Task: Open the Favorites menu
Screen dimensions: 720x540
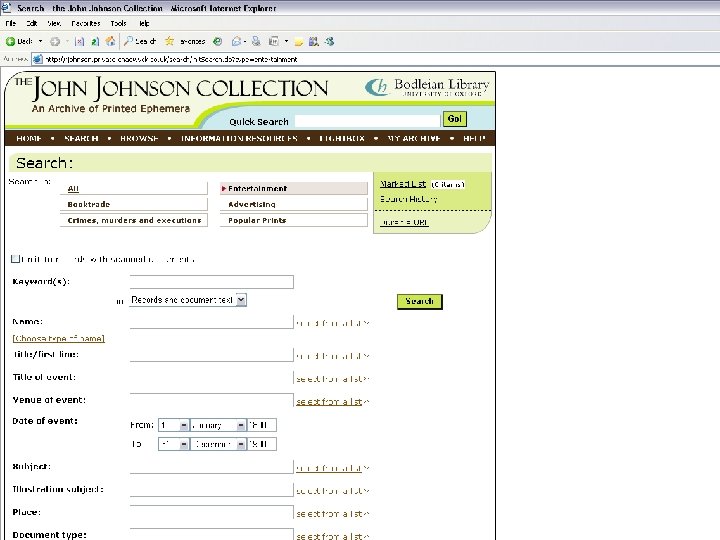Action: point(86,23)
